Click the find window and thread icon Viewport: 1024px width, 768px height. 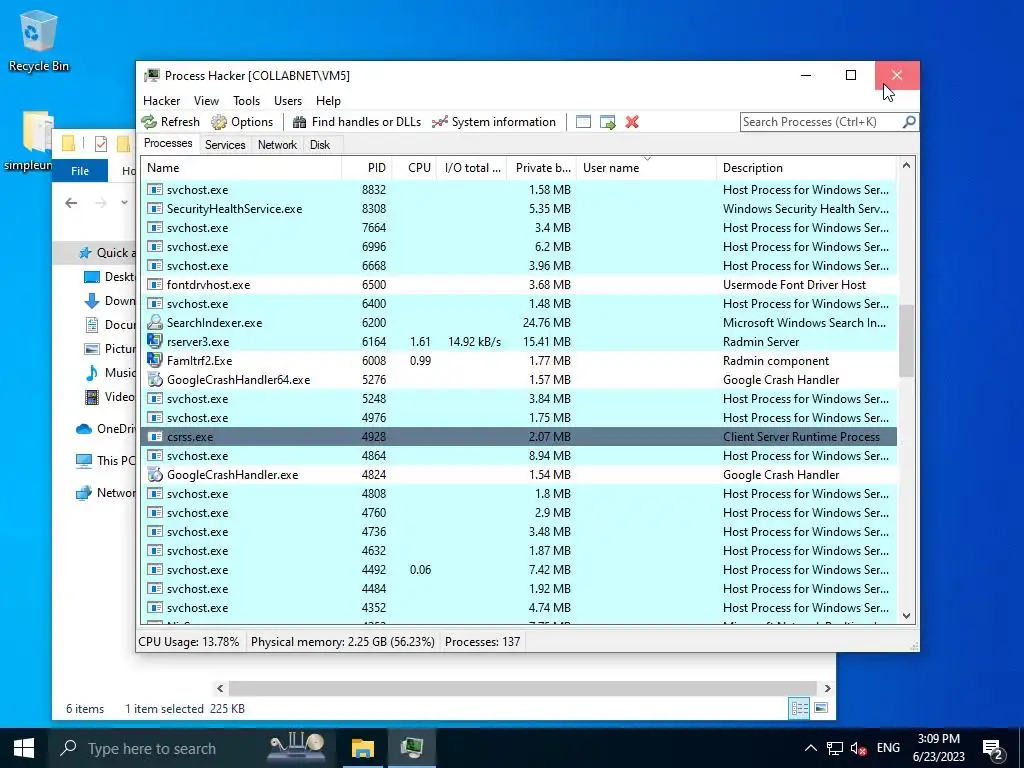pos(608,122)
